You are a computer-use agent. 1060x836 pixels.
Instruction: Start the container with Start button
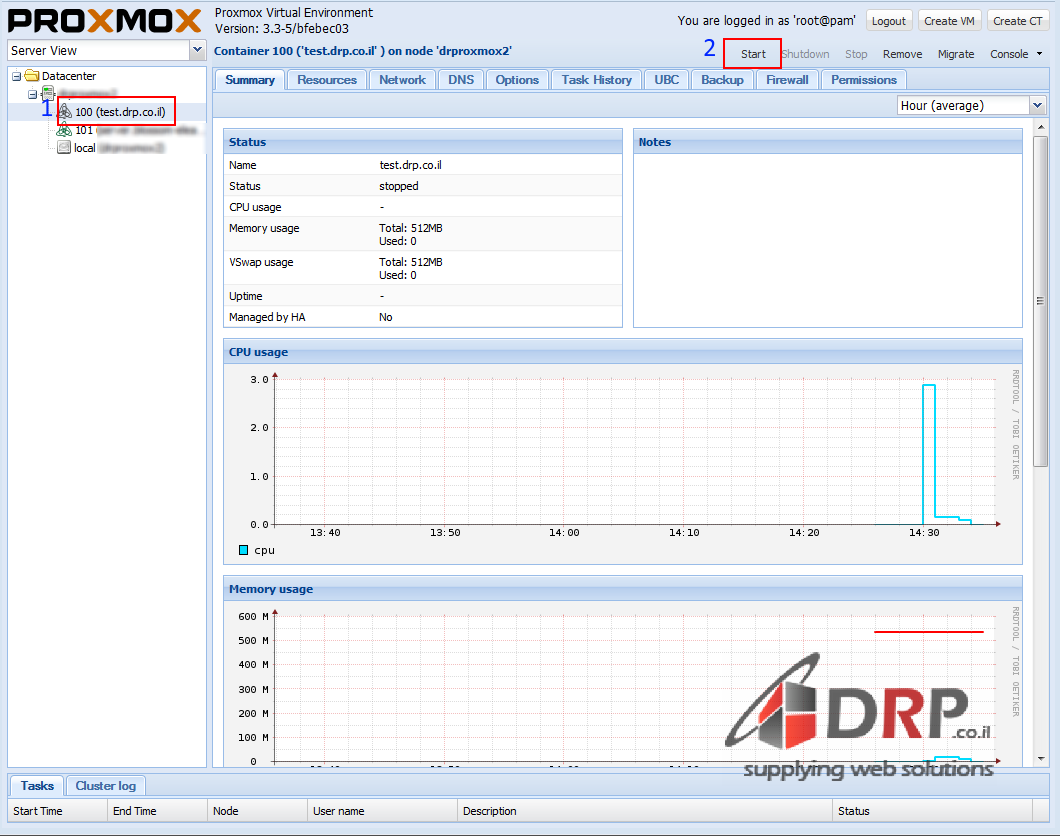(753, 54)
